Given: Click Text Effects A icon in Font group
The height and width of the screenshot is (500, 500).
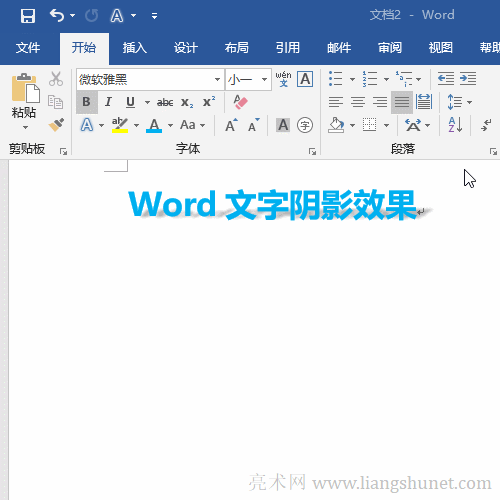Looking at the screenshot, I should [87, 125].
